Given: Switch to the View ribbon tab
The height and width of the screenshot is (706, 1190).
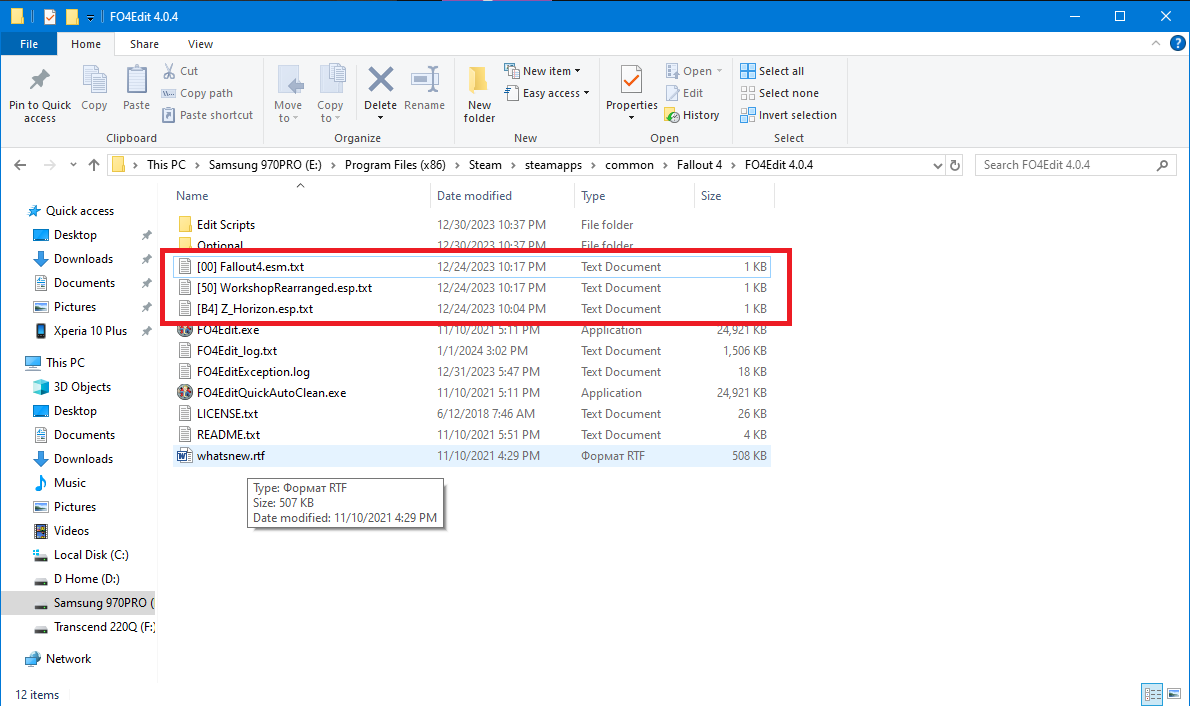Looking at the screenshot, I should pos(200,44).
